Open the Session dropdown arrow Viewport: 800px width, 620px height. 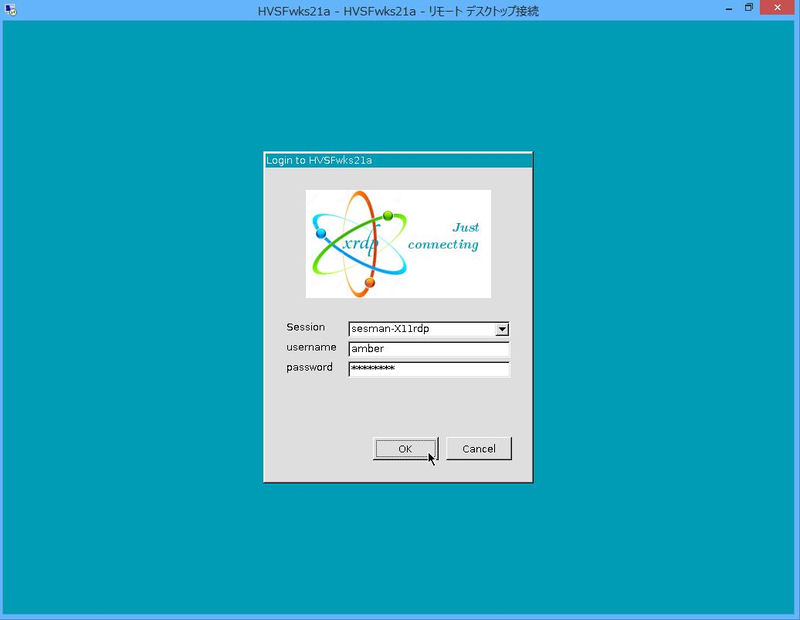pyautogui.click(x=502, y=329)
